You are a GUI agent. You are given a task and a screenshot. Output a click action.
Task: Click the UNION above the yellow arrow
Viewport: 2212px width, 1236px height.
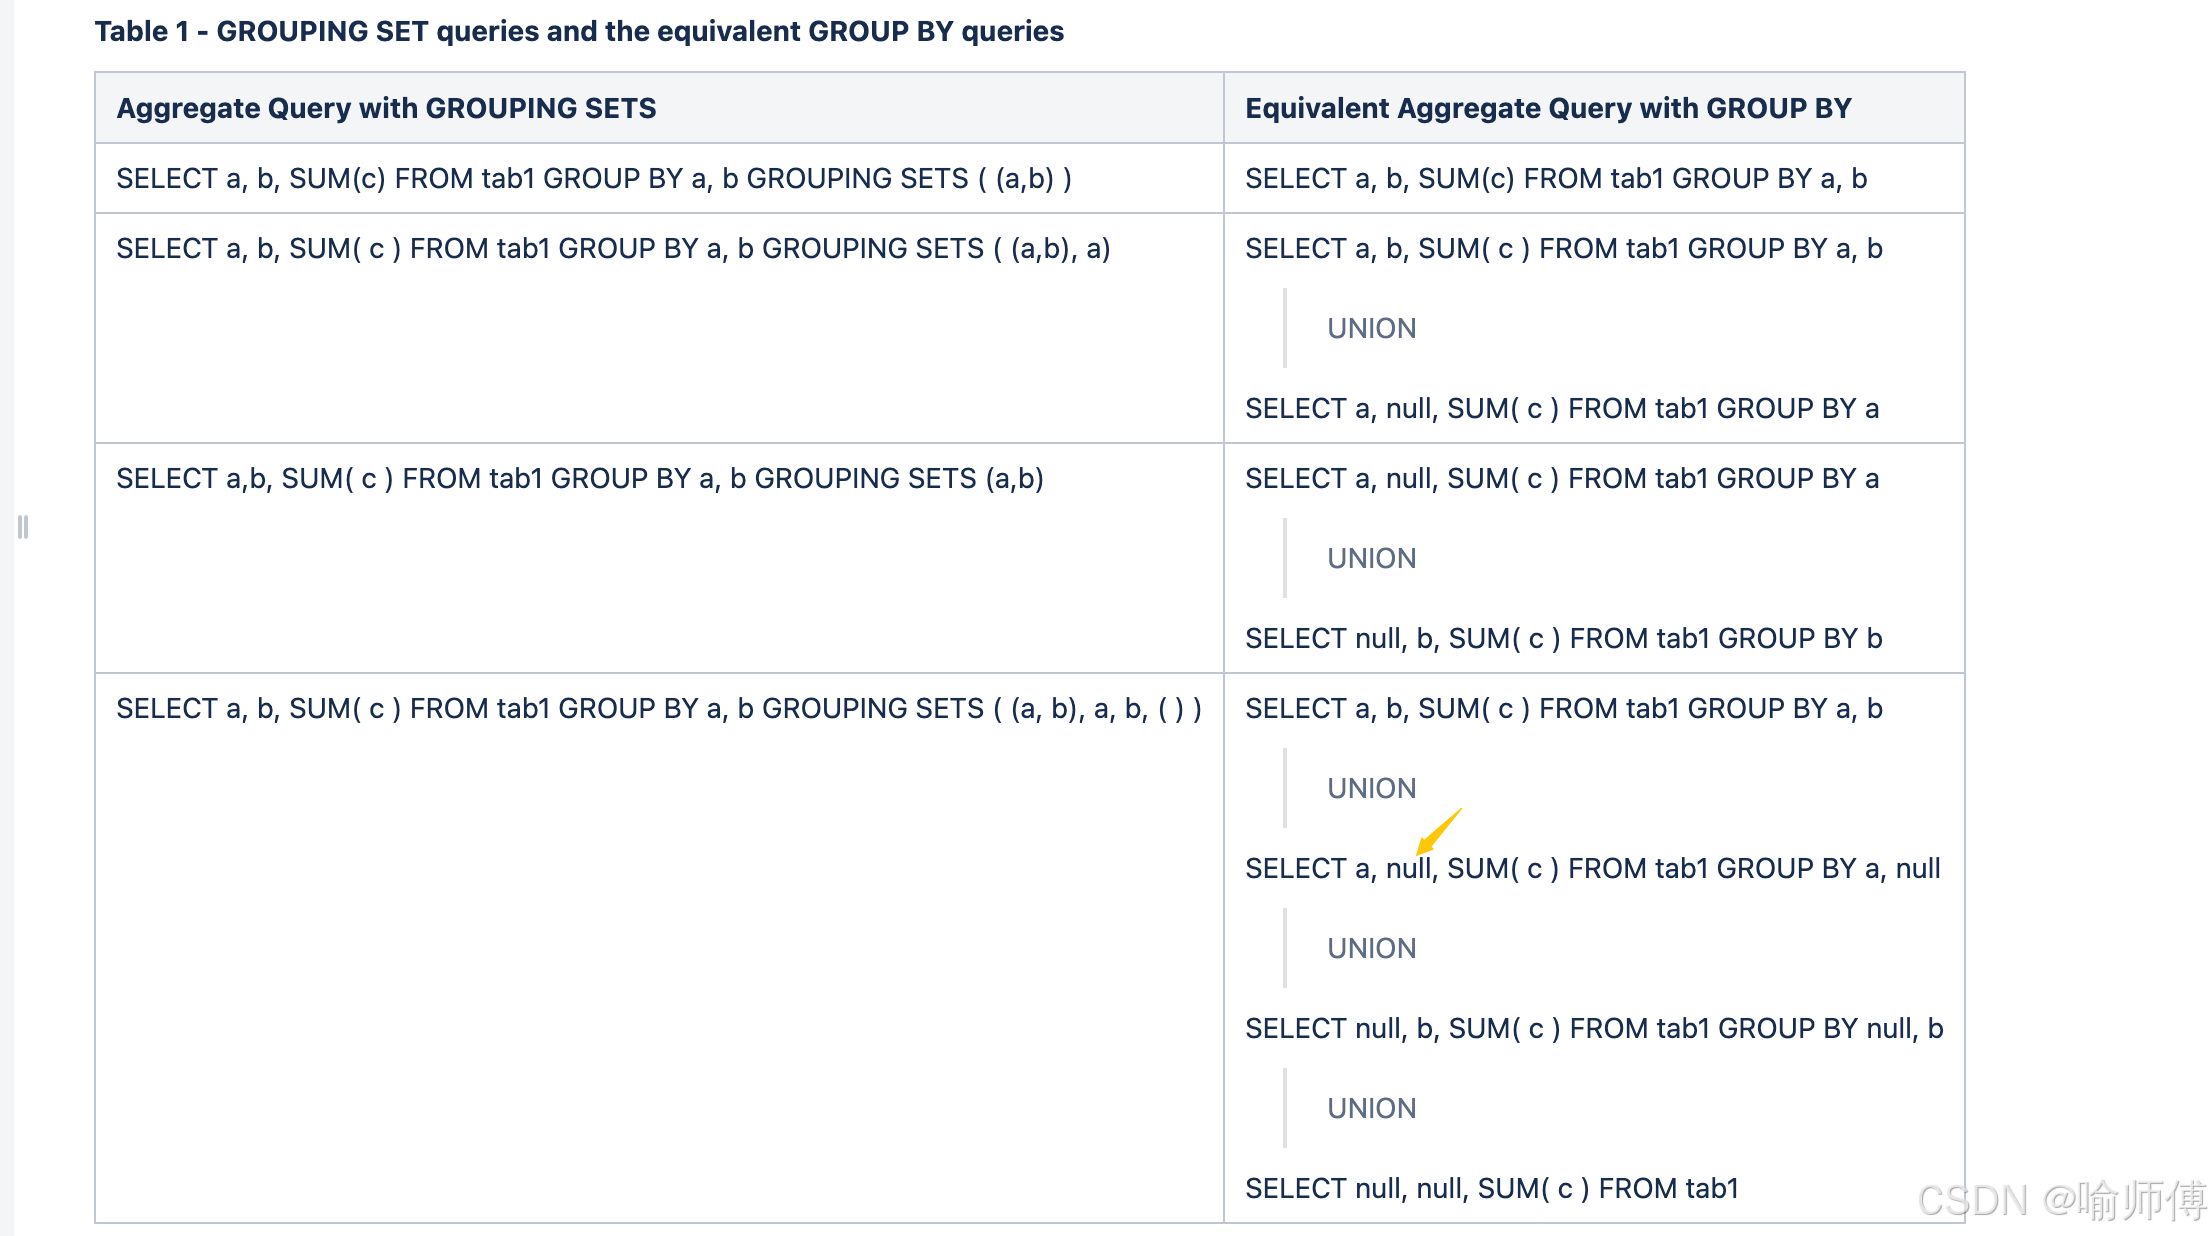click(x=1371, y=788)
